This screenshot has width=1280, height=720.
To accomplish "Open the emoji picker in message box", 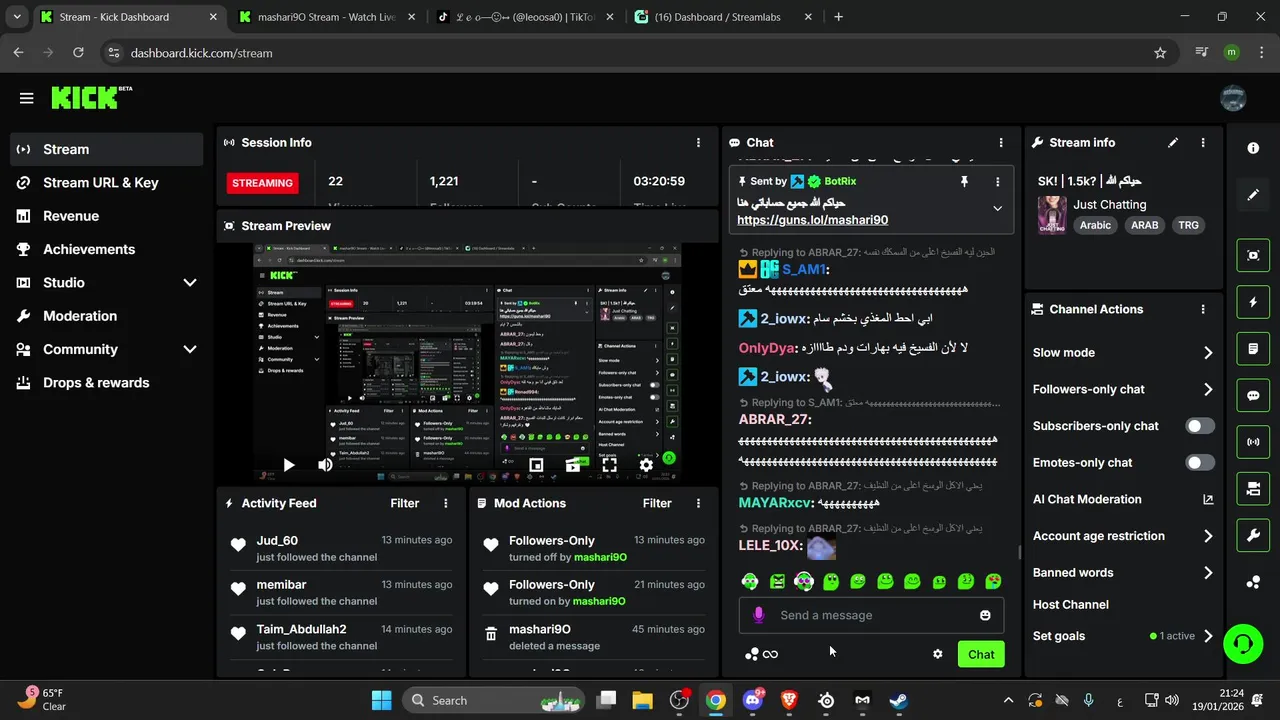I will (x=985, y=615).
